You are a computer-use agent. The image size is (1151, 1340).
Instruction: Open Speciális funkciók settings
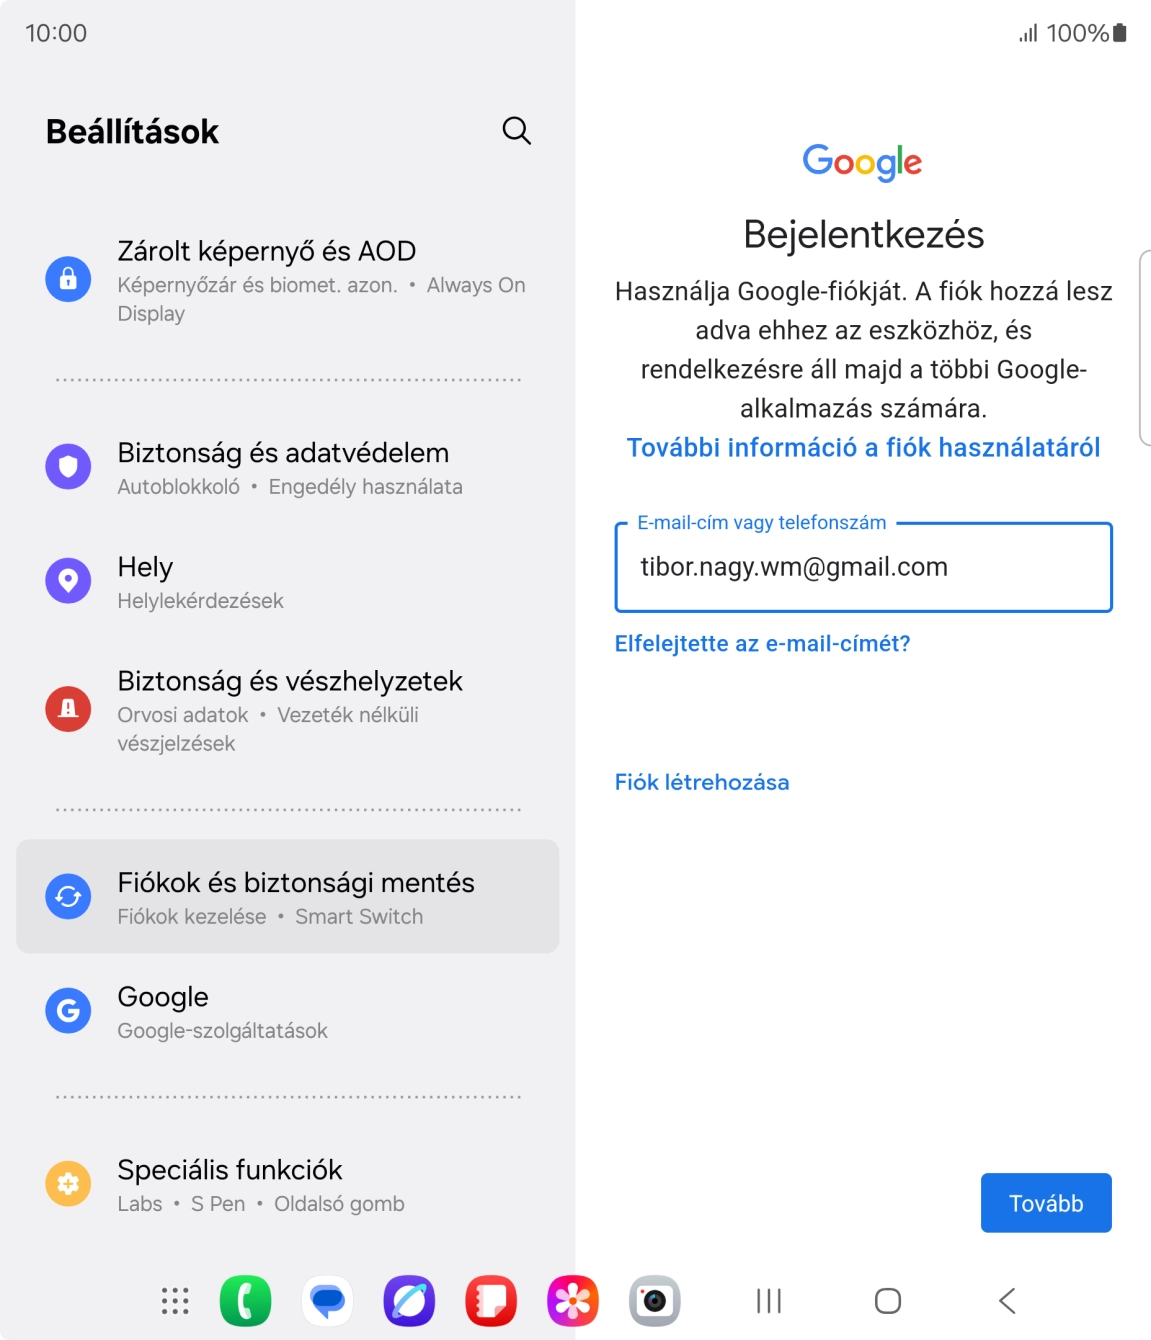[288, 1184]
